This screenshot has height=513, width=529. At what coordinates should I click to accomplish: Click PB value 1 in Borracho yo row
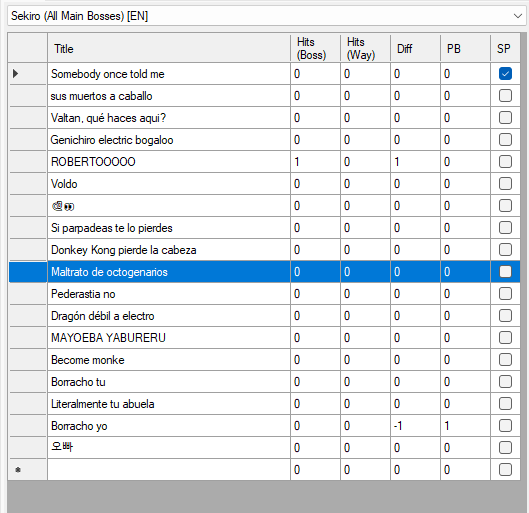(x=465, y=426)
